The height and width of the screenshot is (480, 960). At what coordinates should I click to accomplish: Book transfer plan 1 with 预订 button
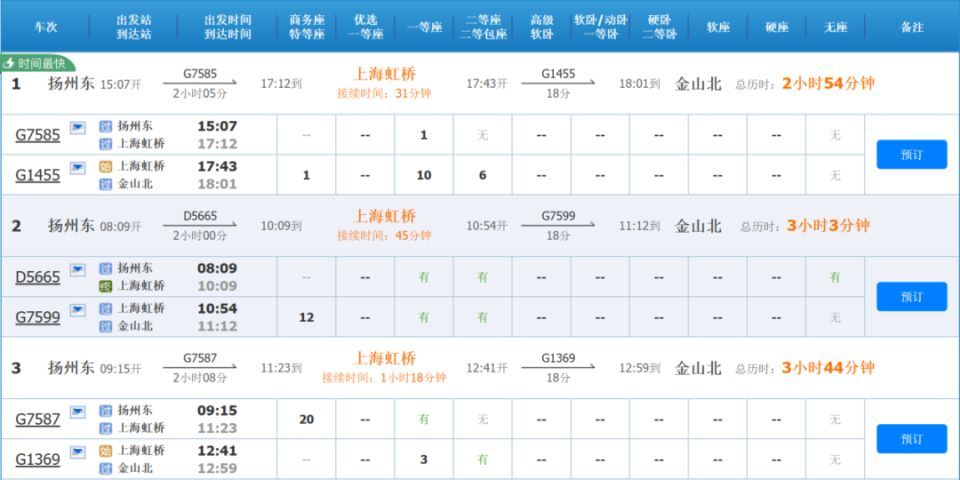click(x=912, y=154)
